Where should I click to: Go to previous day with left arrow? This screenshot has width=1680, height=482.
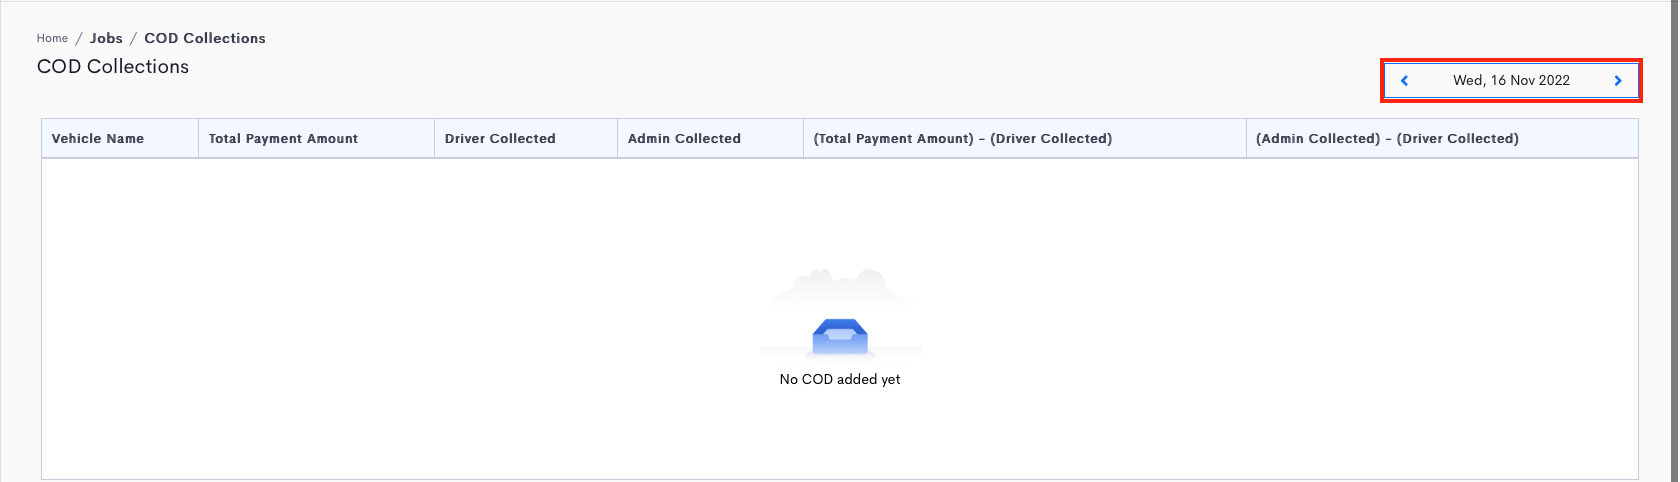pyautogui.click(x=1404, y=81)
